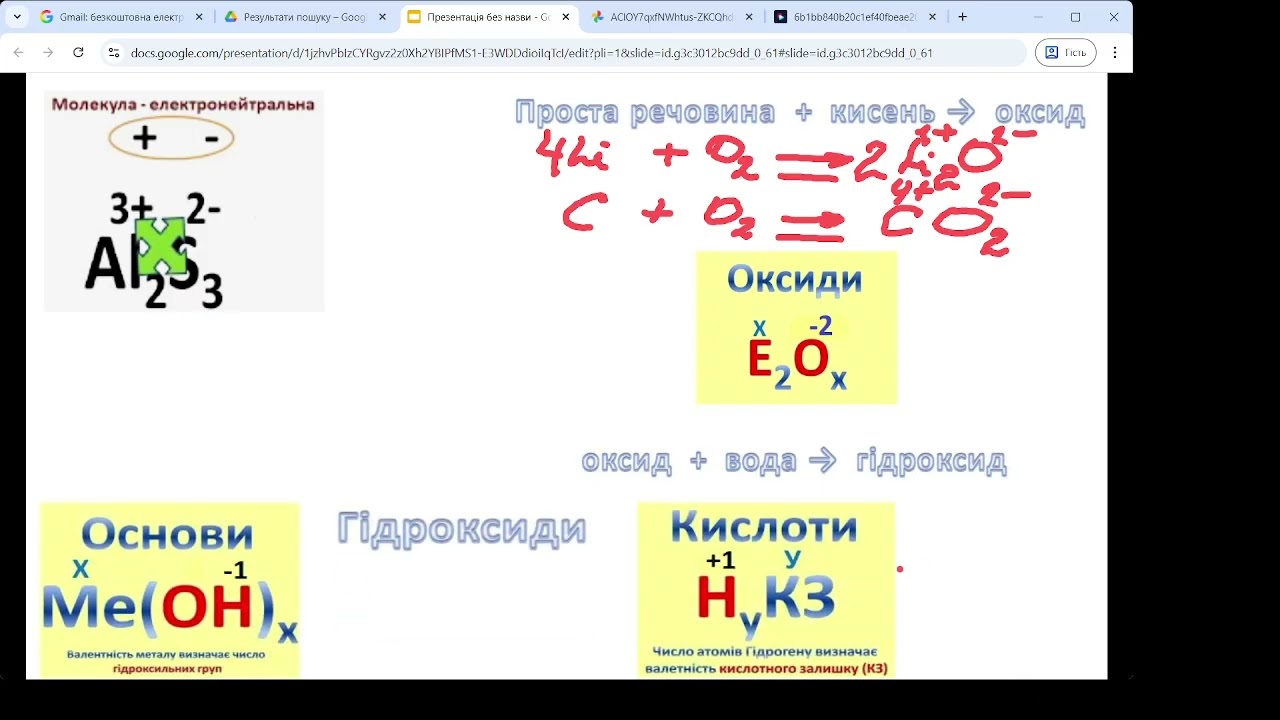Close the 6b1bb840b20c1ef40 tab
This screenshot has height=720, width=1280.
pos(933,17)
